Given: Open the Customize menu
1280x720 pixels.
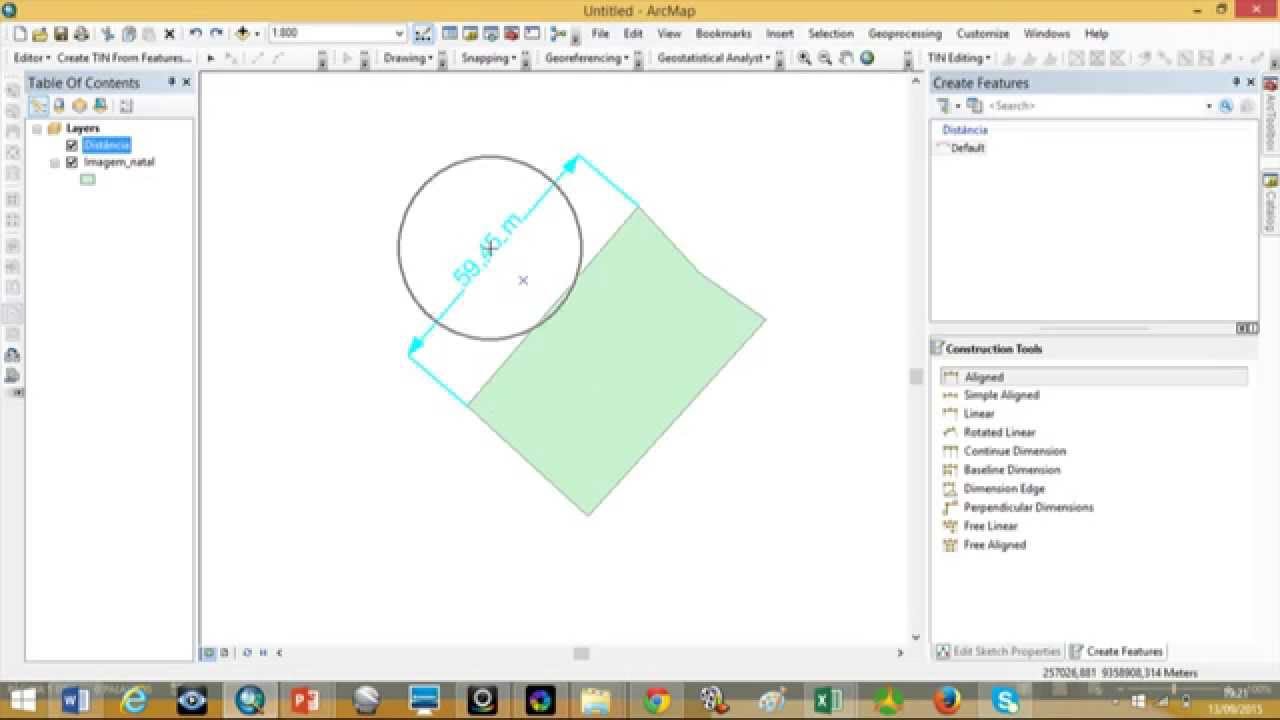Looking at the screenshot, I should (982, 34).
